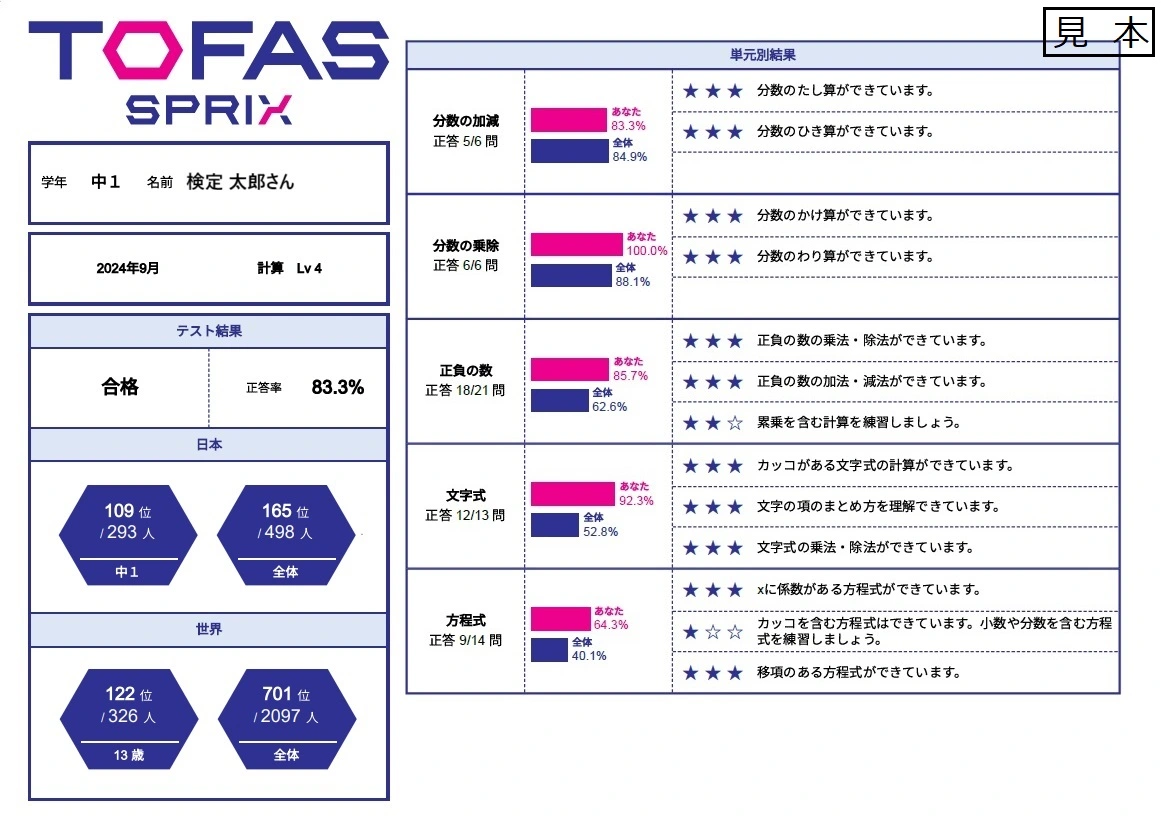
Task: Select the テスト結果 section header
Action: [x=208, y=331]
